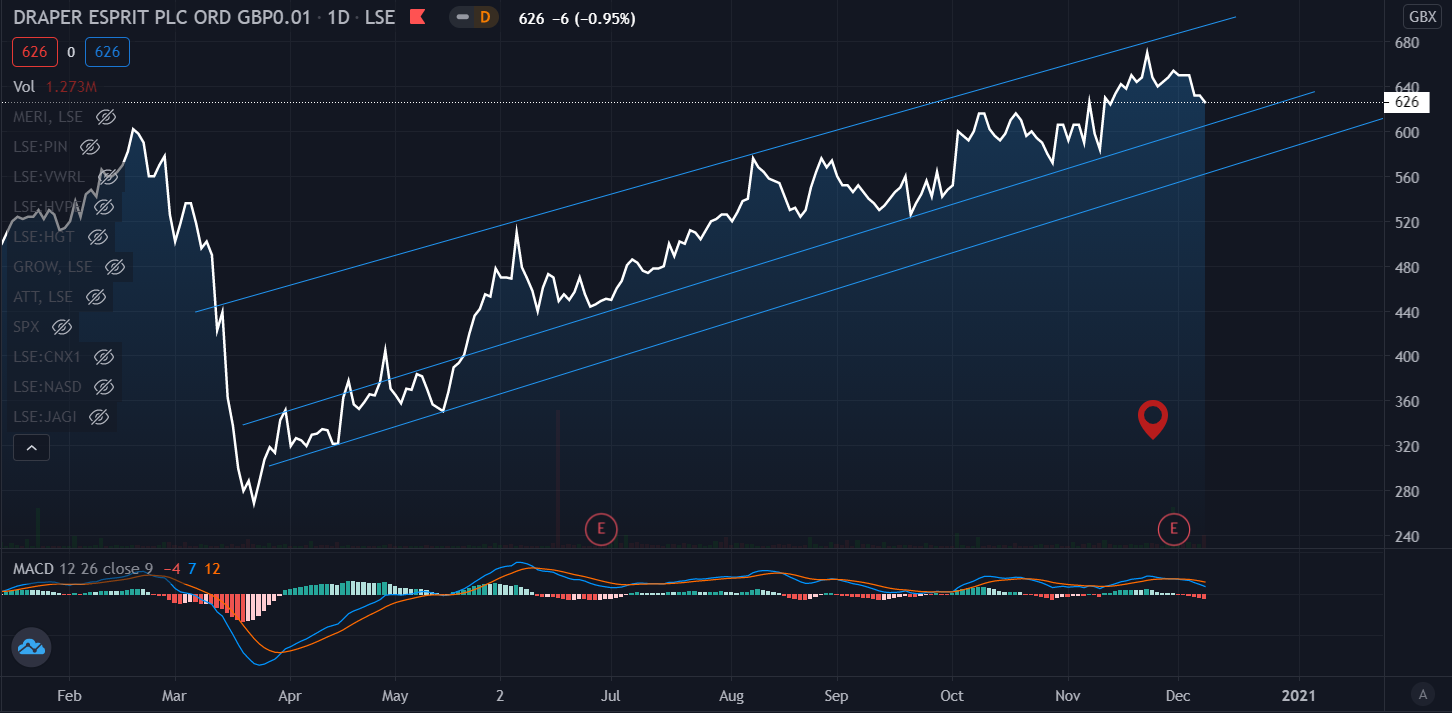This screenshot has height=713, width=1452.
Task: Click the volume value 1.273M
Action: (71, 87)
